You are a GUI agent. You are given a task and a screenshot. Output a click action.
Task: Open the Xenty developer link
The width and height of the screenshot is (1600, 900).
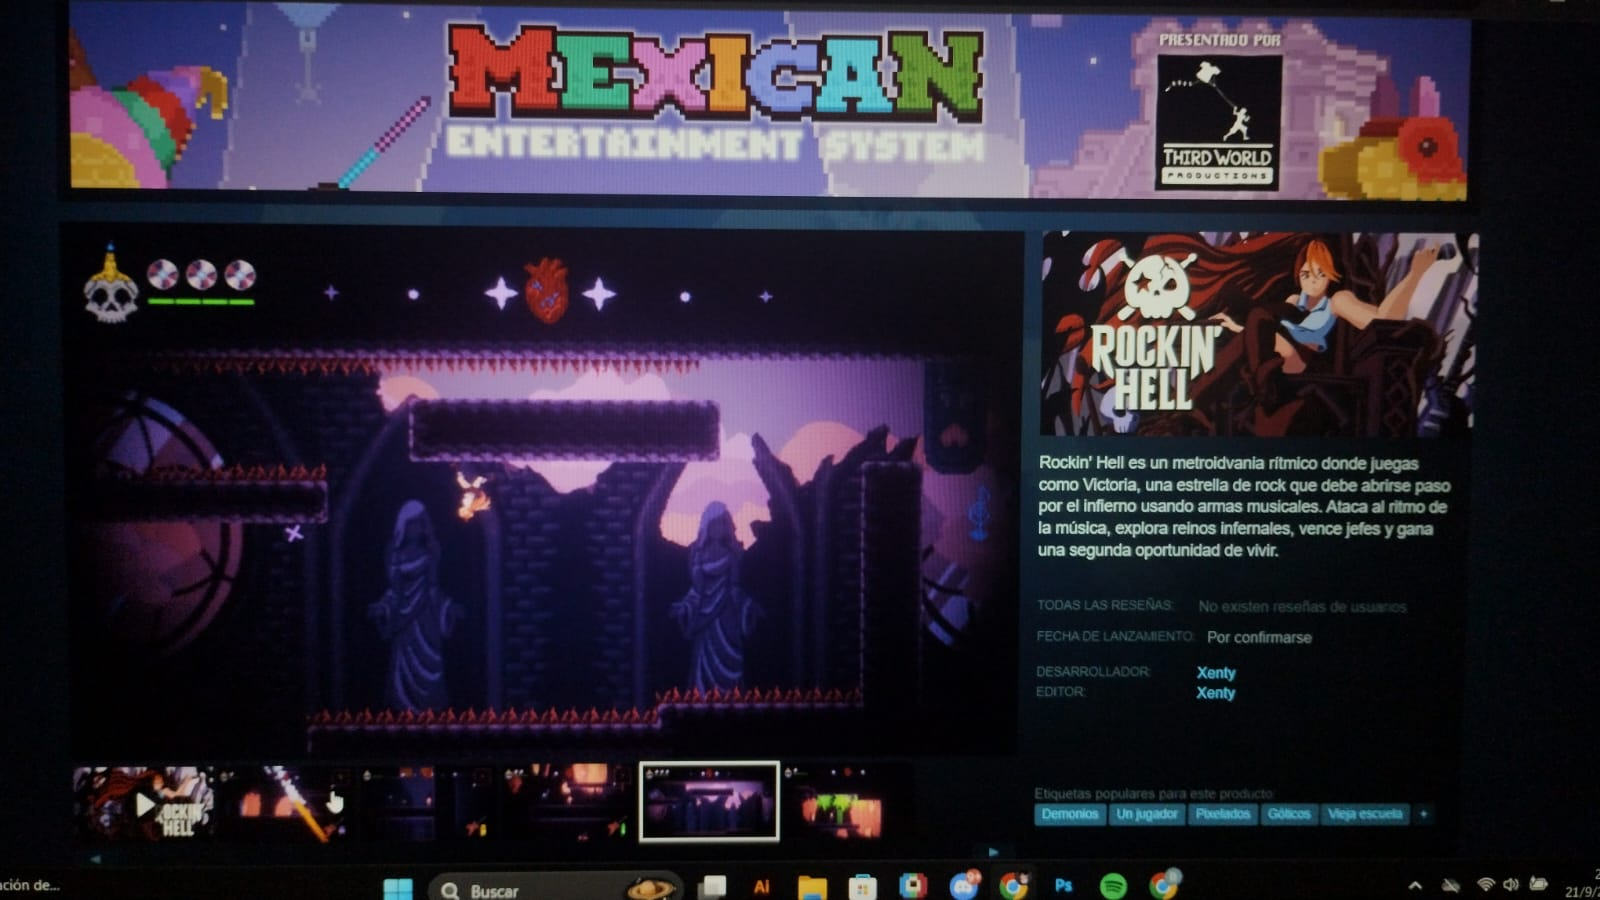pos(1216,673)
